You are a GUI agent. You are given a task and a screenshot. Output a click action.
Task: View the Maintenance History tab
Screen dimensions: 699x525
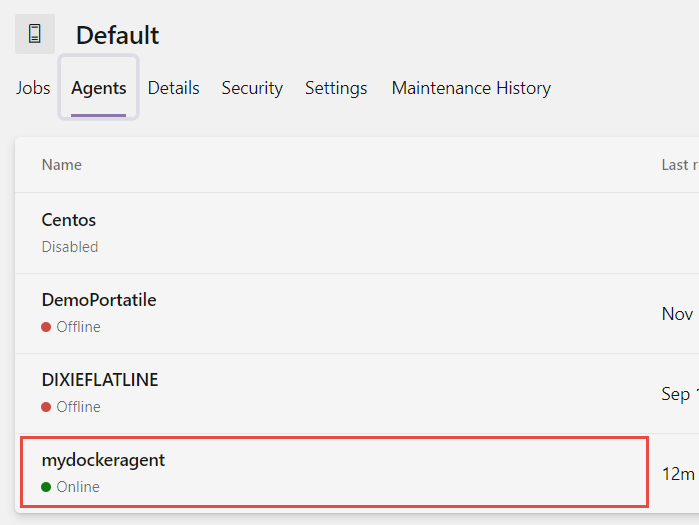tap(471, 88)
